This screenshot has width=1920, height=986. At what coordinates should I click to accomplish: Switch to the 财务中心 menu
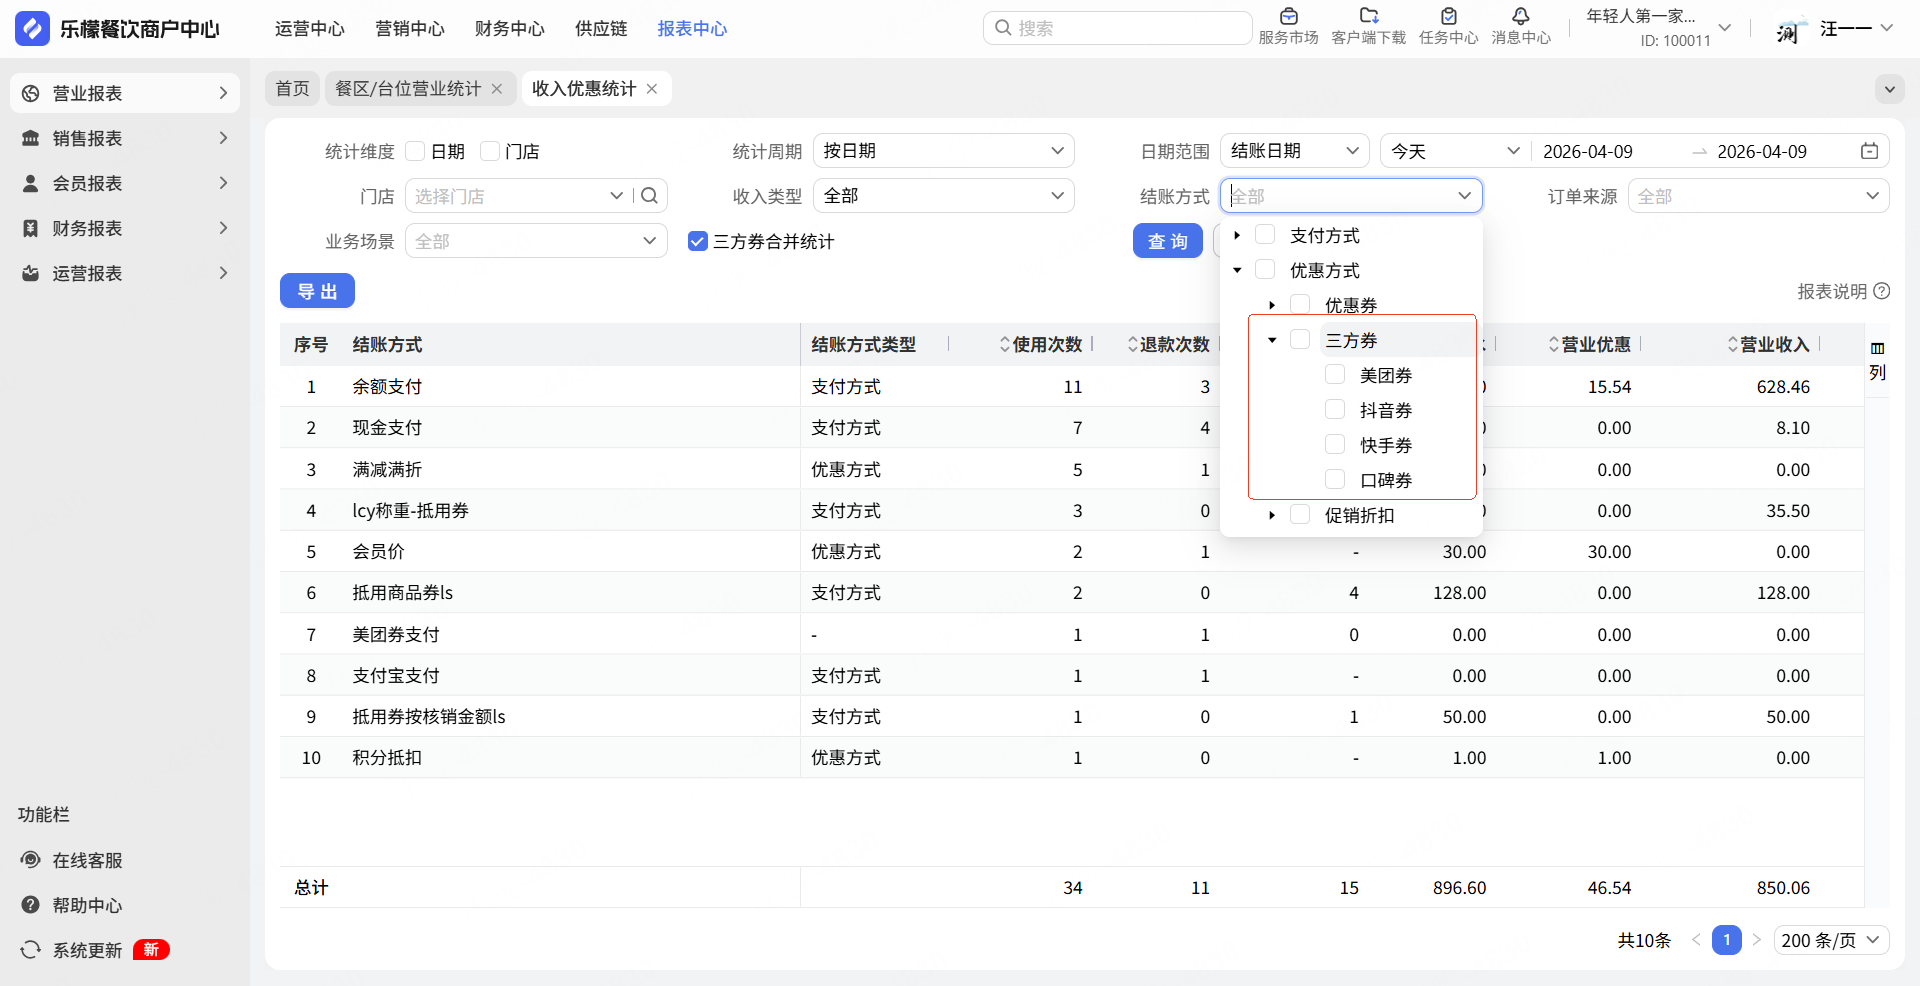pos(509,29)
